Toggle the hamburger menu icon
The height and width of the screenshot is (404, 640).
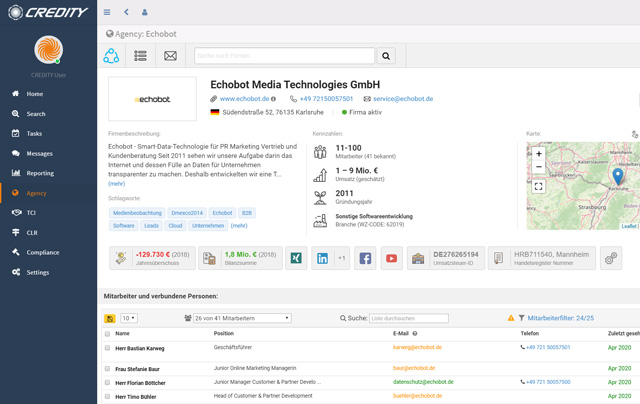pyautogui.click(x=107, y=13)
